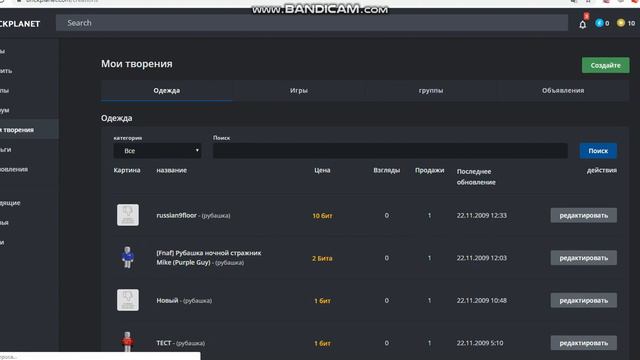Screen dimensions: 640x360
Task: Click the Мои творения page heading
Action: click(137, 64)
